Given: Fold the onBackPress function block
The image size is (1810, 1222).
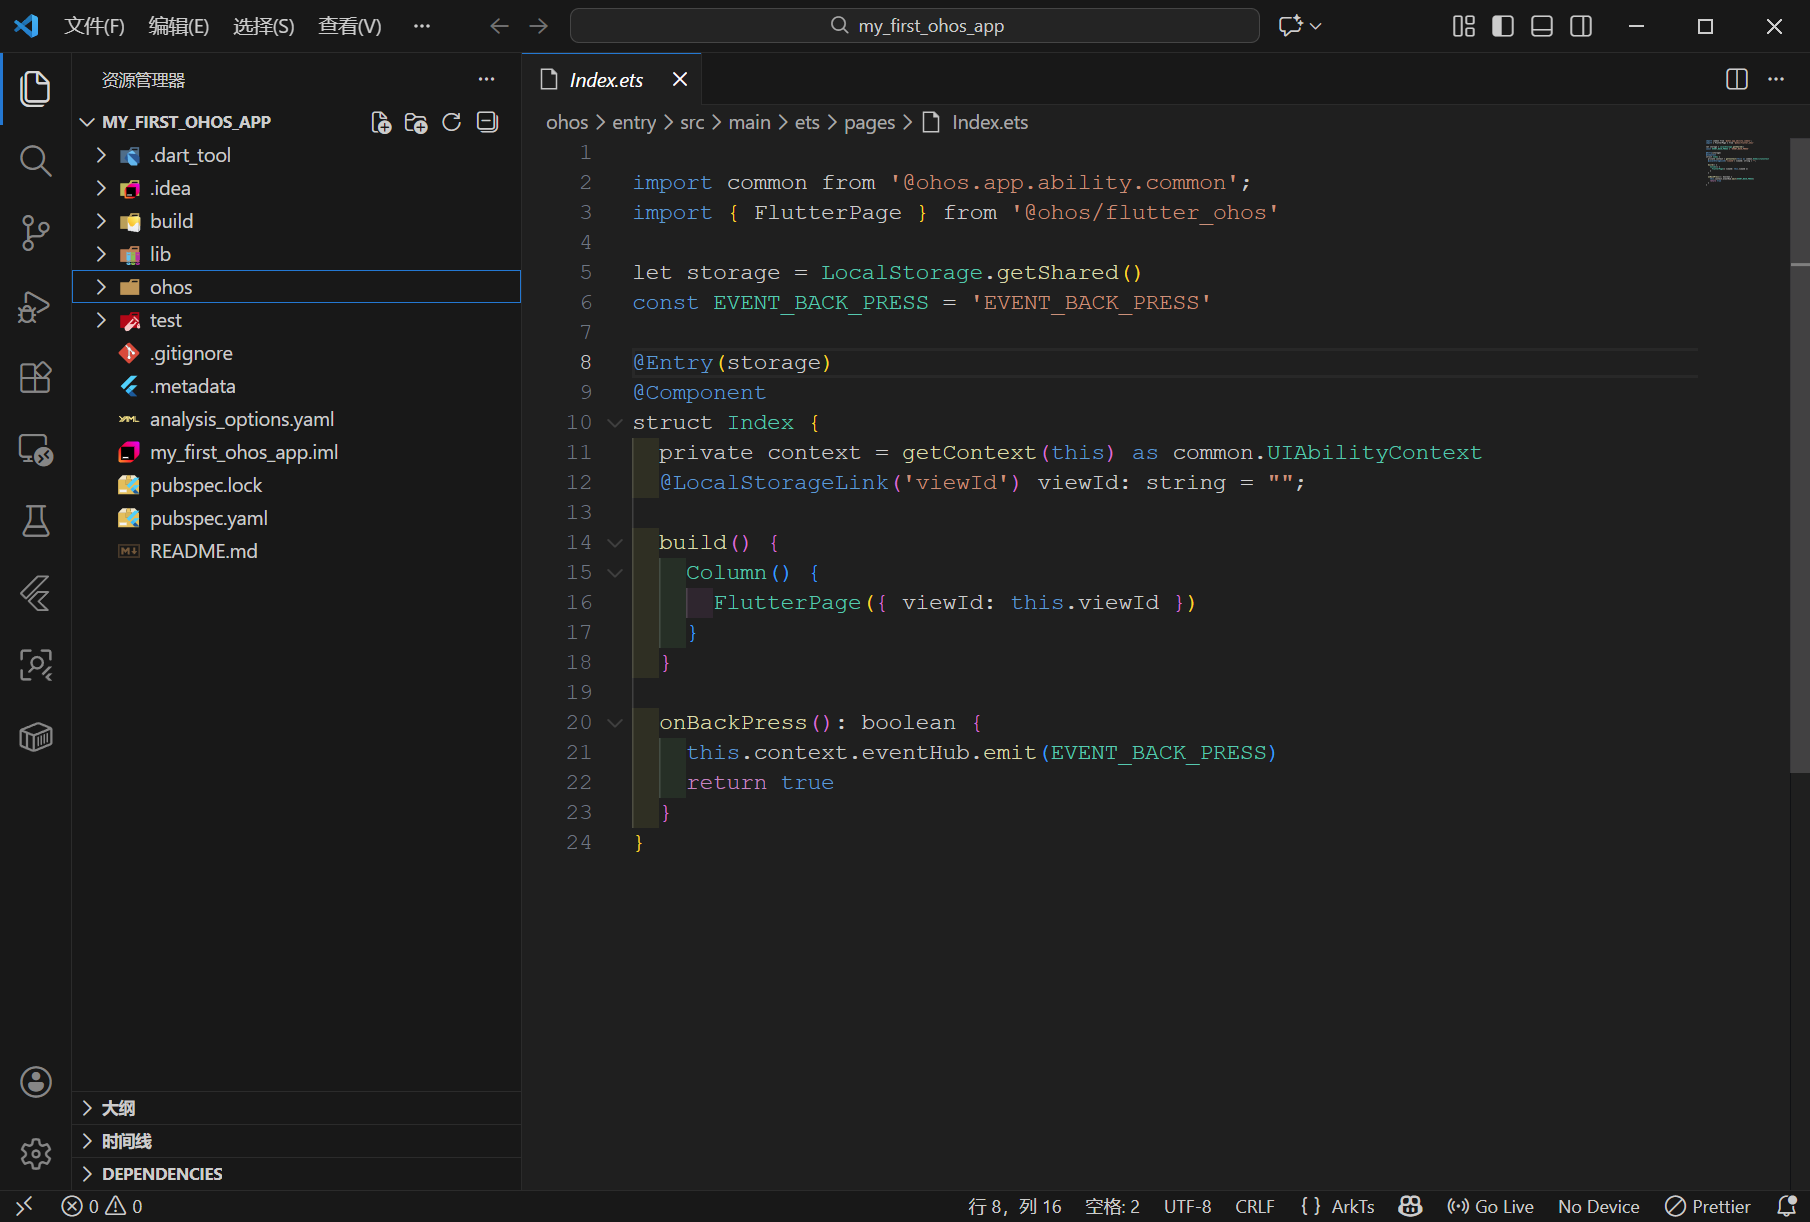Looking at the screenshot, I should pos(615,723).
